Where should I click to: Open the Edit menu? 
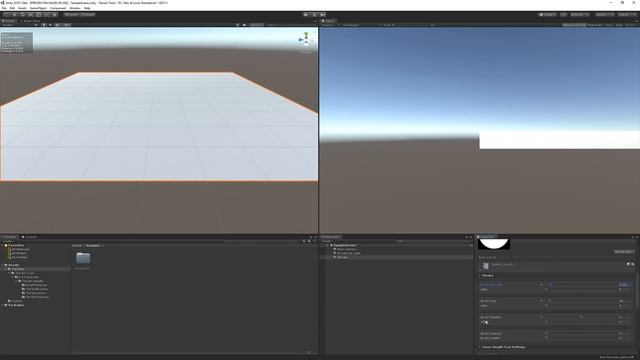tap(12, 8)
